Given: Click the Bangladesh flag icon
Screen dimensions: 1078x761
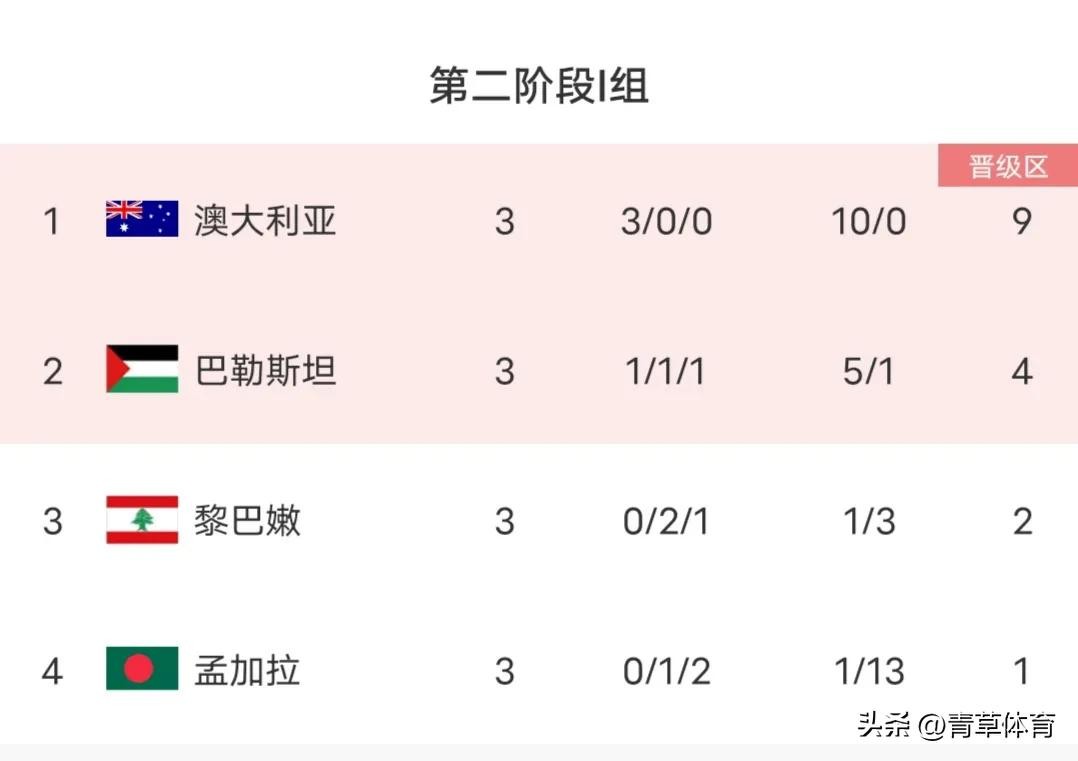Looking at the screenshot, I should 142,670.
